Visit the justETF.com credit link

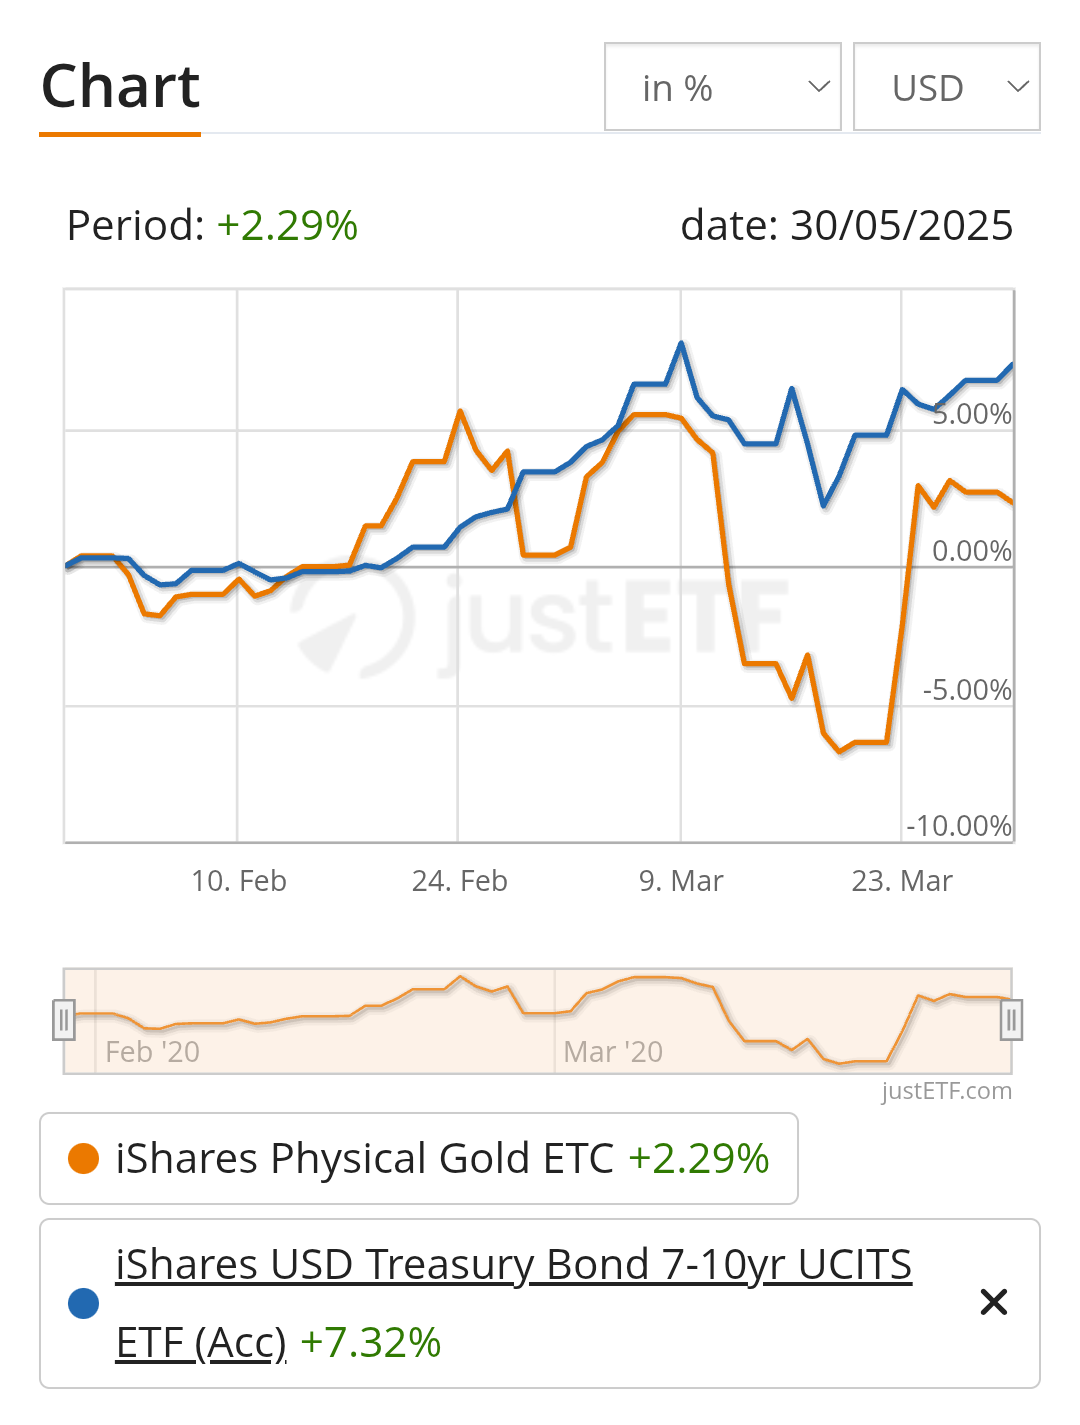946,1091
